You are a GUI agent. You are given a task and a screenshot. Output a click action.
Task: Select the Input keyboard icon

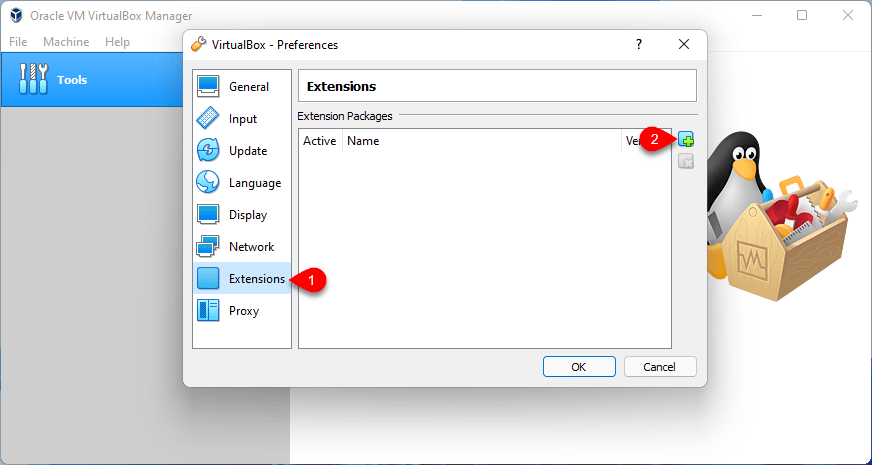209,118
